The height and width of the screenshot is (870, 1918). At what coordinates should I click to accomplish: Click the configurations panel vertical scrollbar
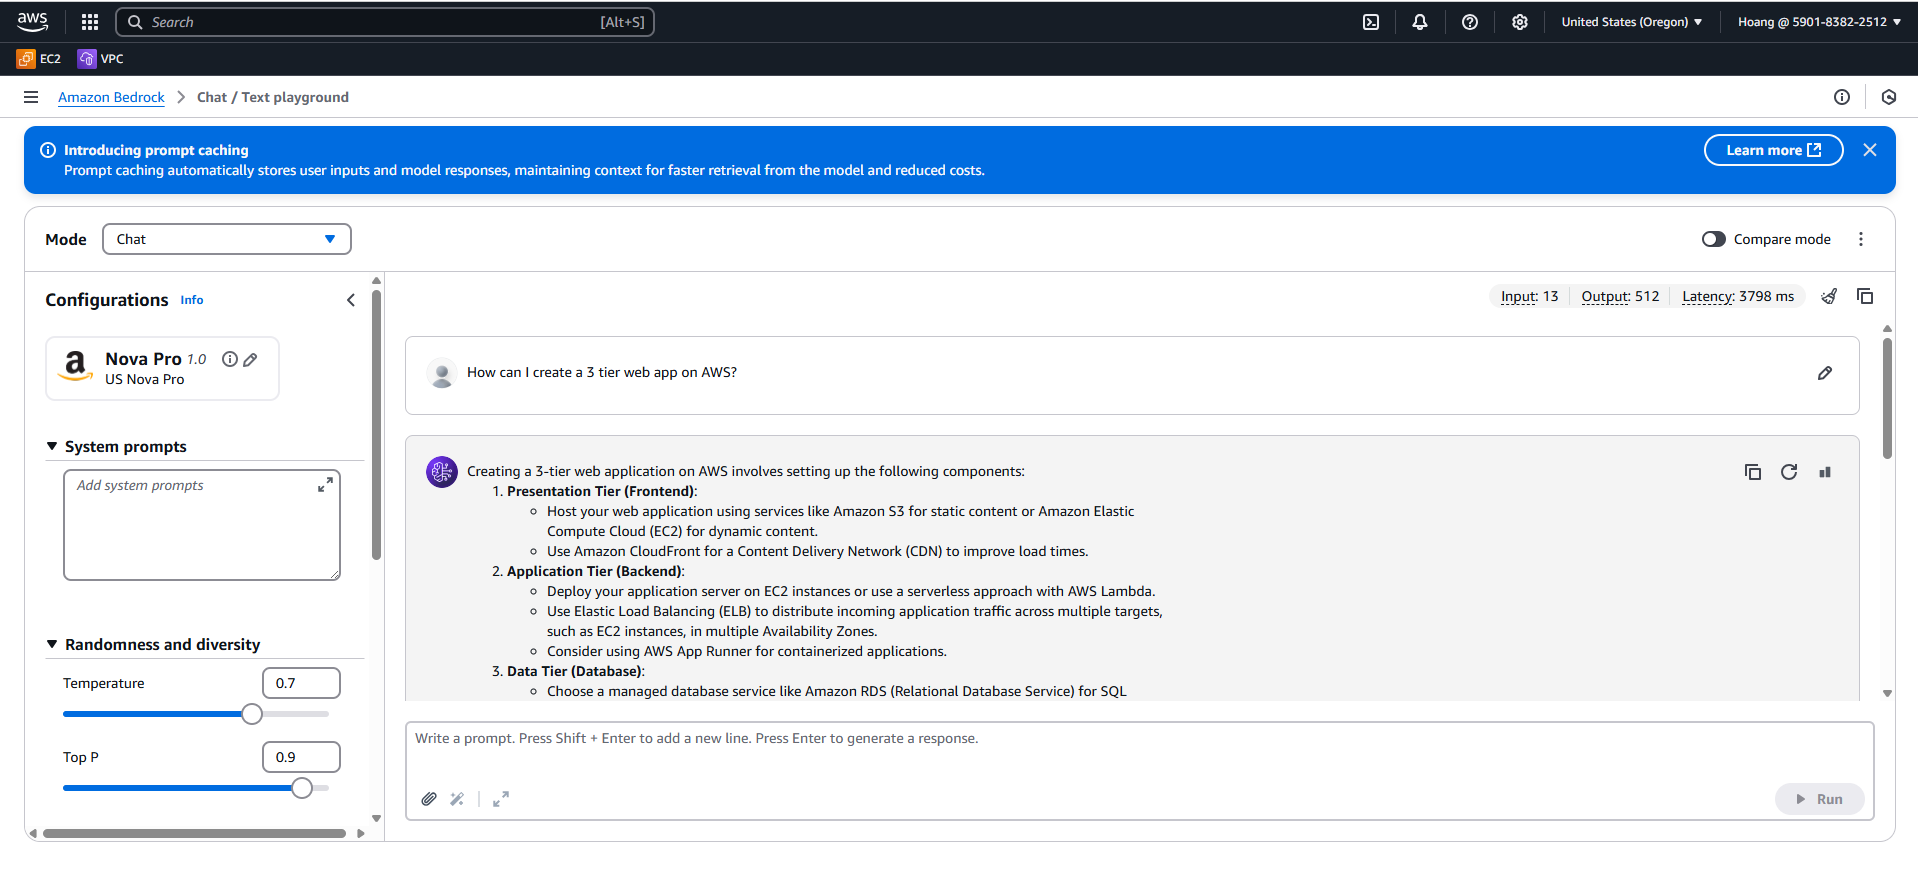(x=376, y=425)
